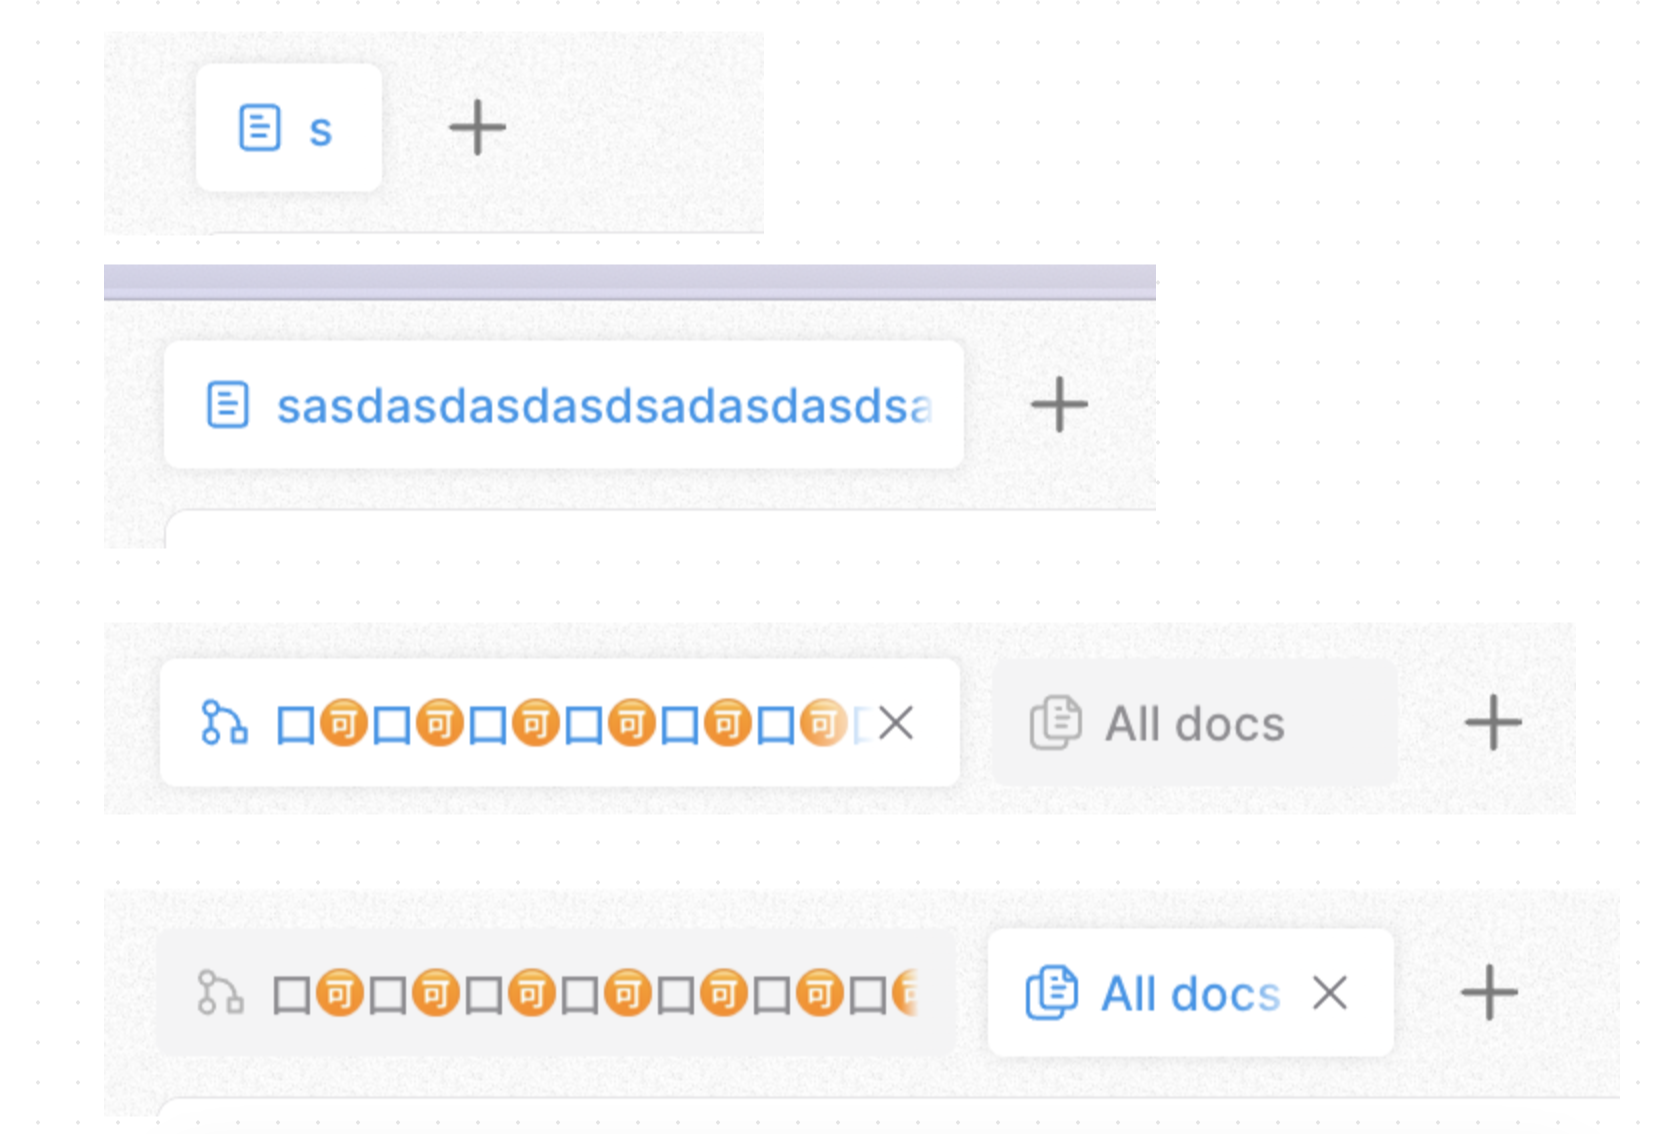Switch to the sasdasdasdsadasdasdsa tab
Screen dimensions: 1654x1134
(x=603, y=406)
